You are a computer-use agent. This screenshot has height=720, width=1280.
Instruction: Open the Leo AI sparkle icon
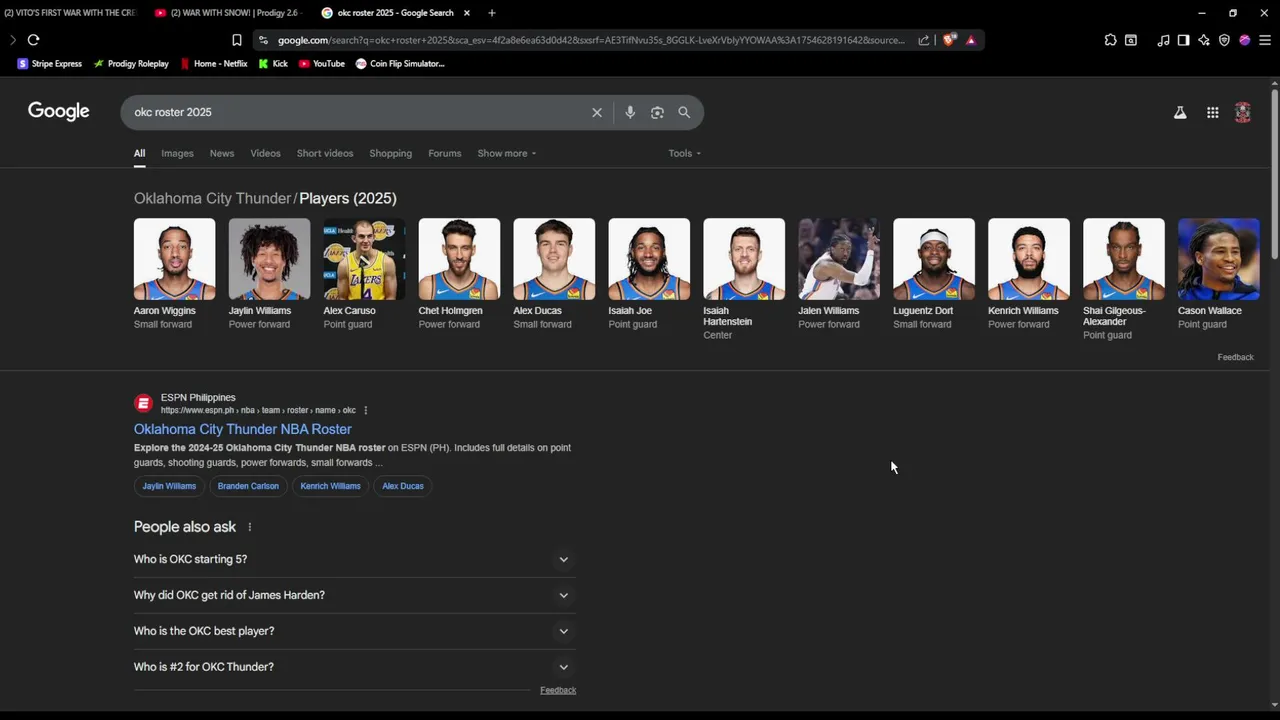pyautogui.click(x=1204, y=40)
